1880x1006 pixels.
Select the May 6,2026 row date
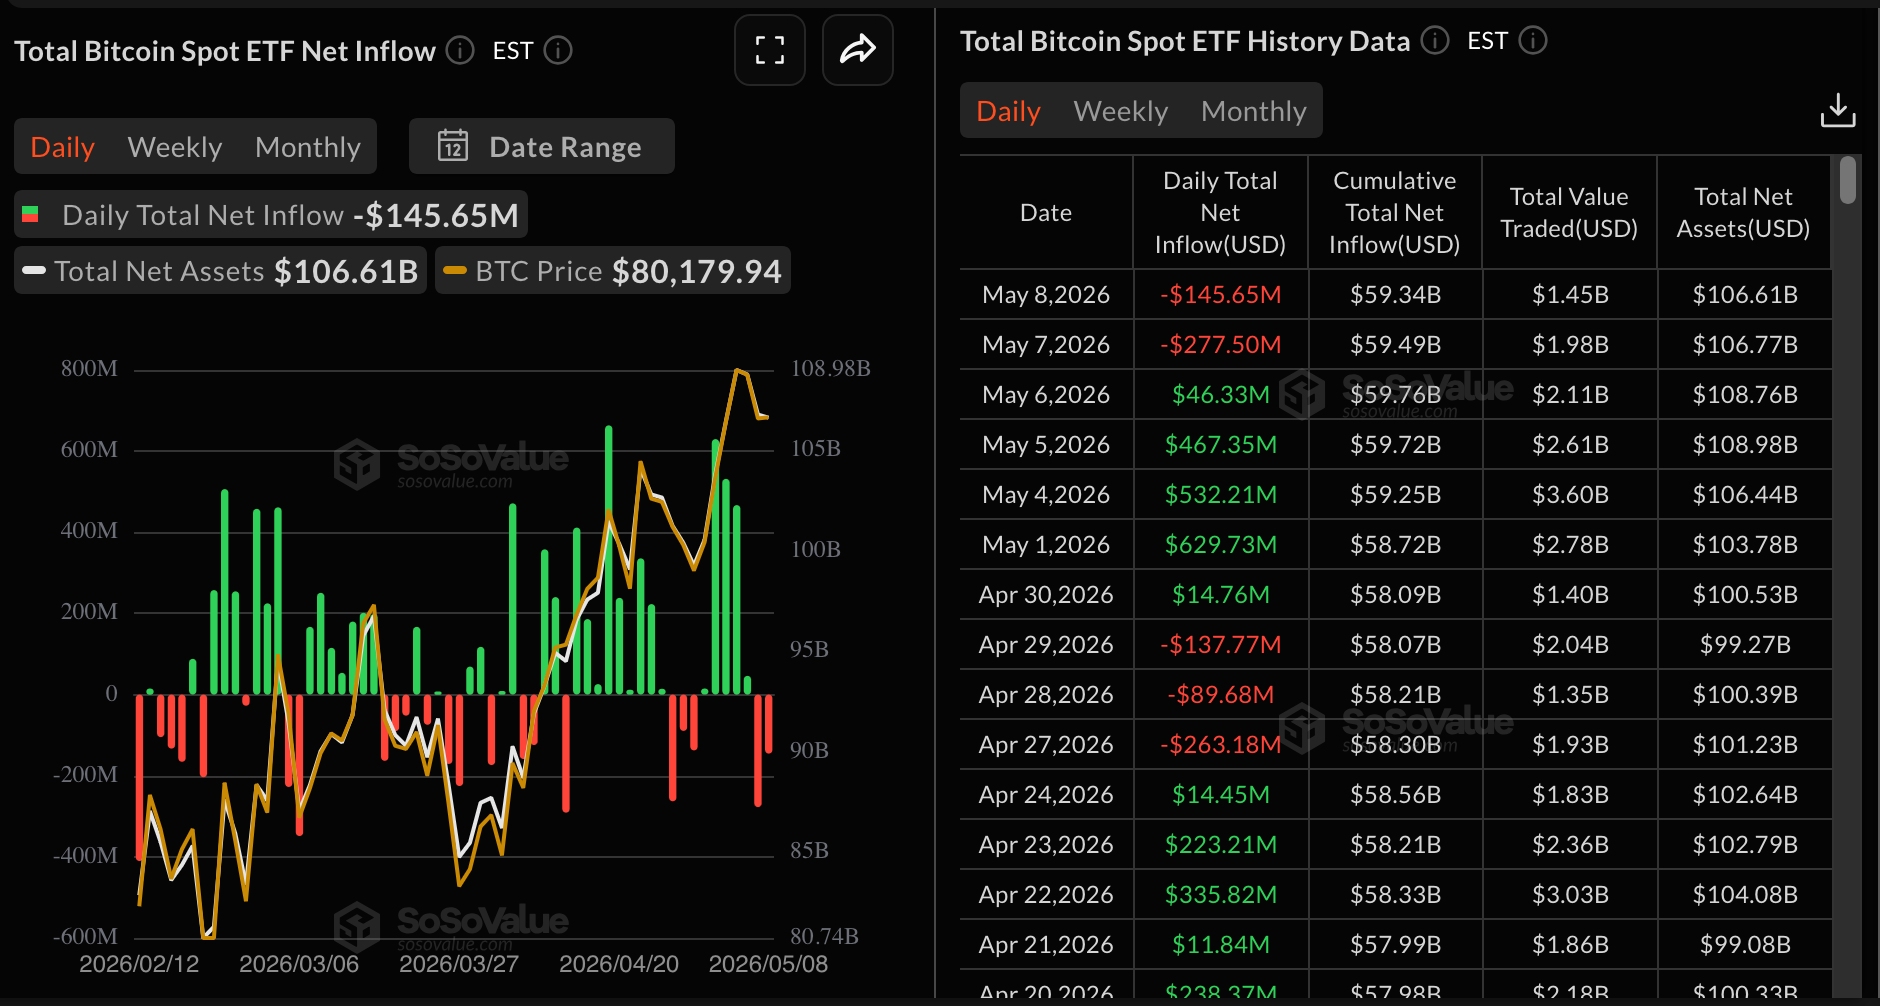(1046, 394)
